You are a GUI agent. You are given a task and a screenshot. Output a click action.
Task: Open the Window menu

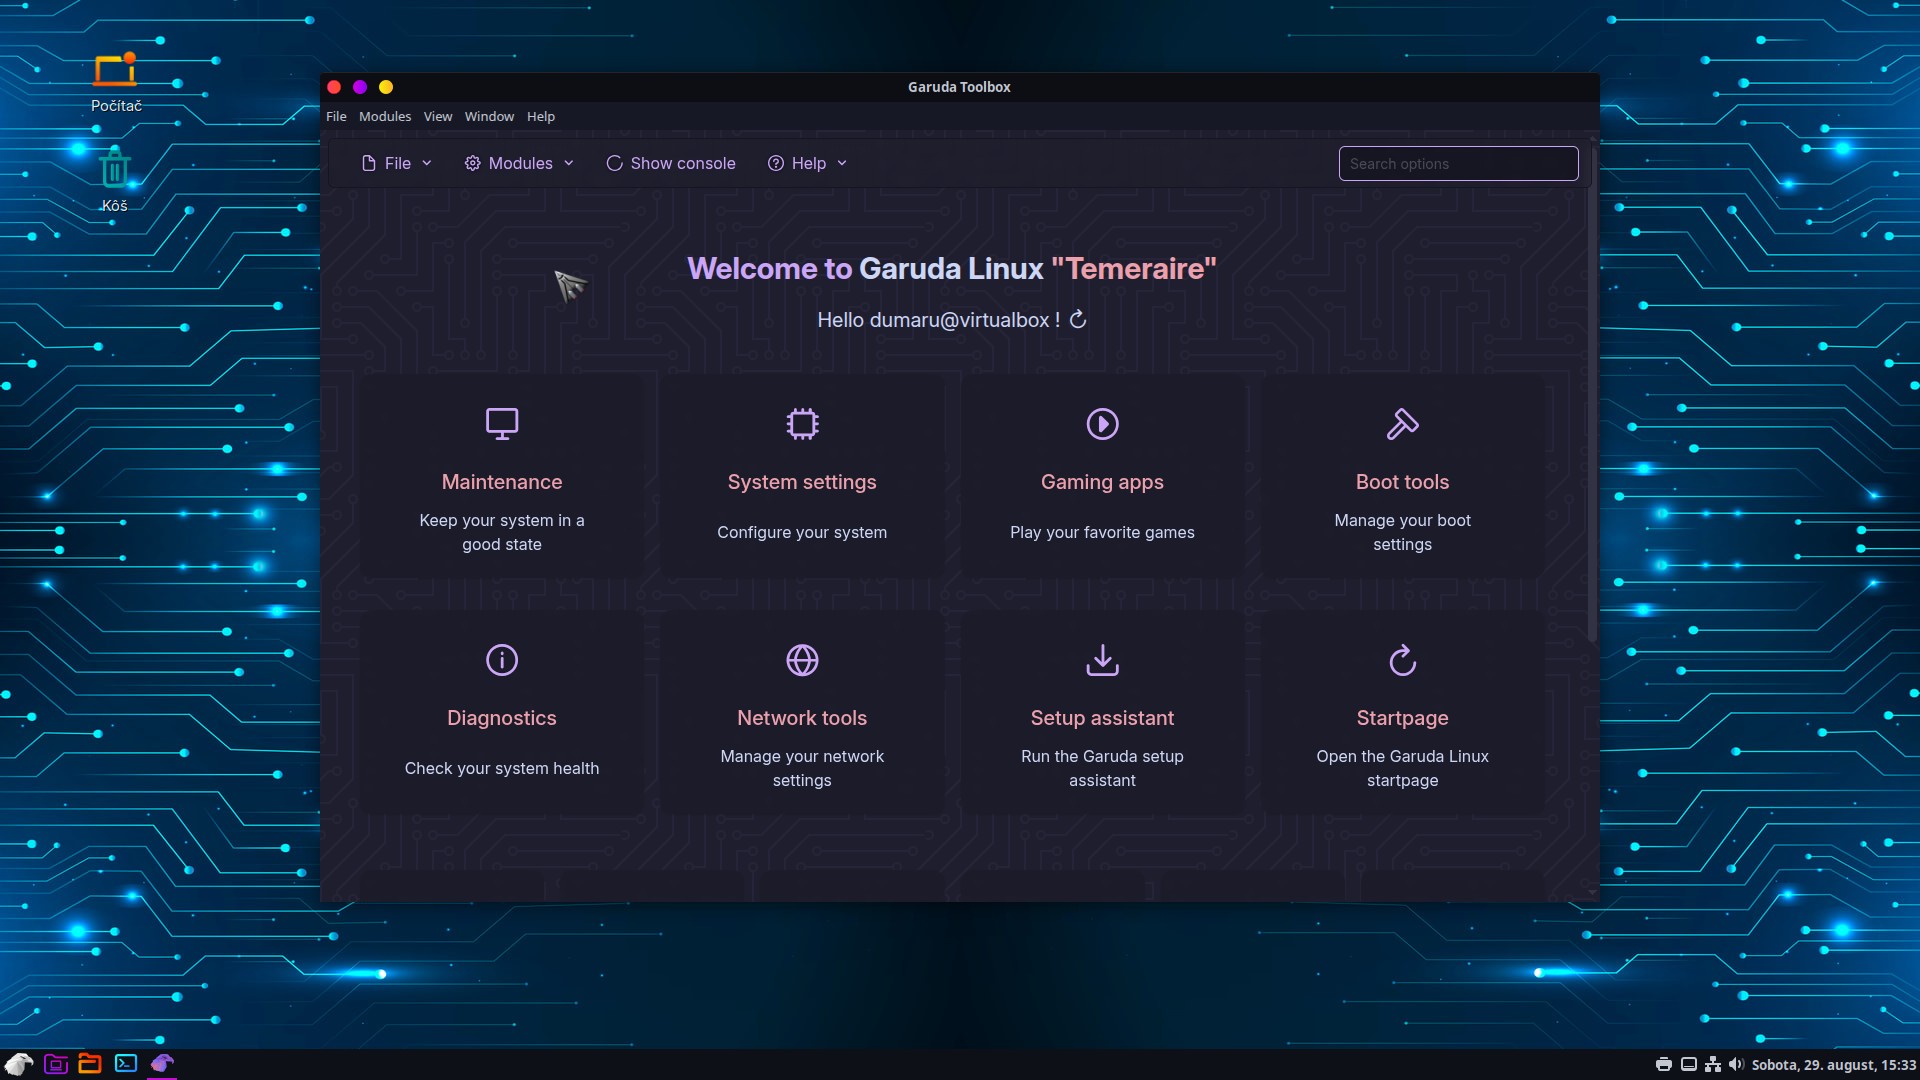click(489, 117)
